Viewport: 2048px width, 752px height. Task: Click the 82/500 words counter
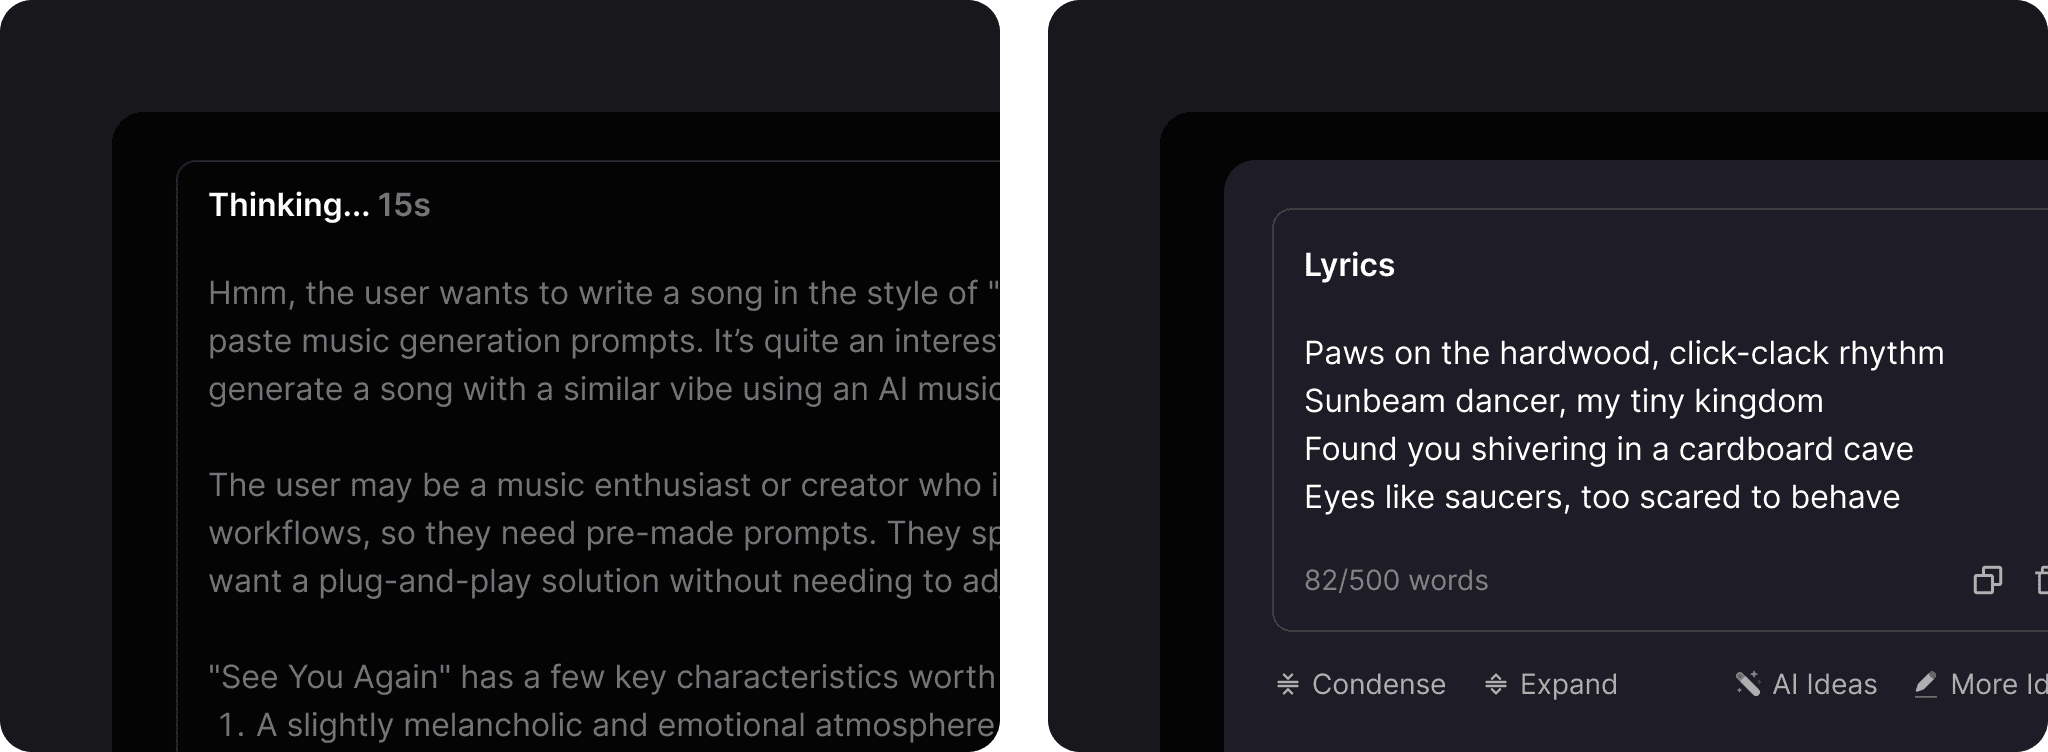coord(1396,580)
